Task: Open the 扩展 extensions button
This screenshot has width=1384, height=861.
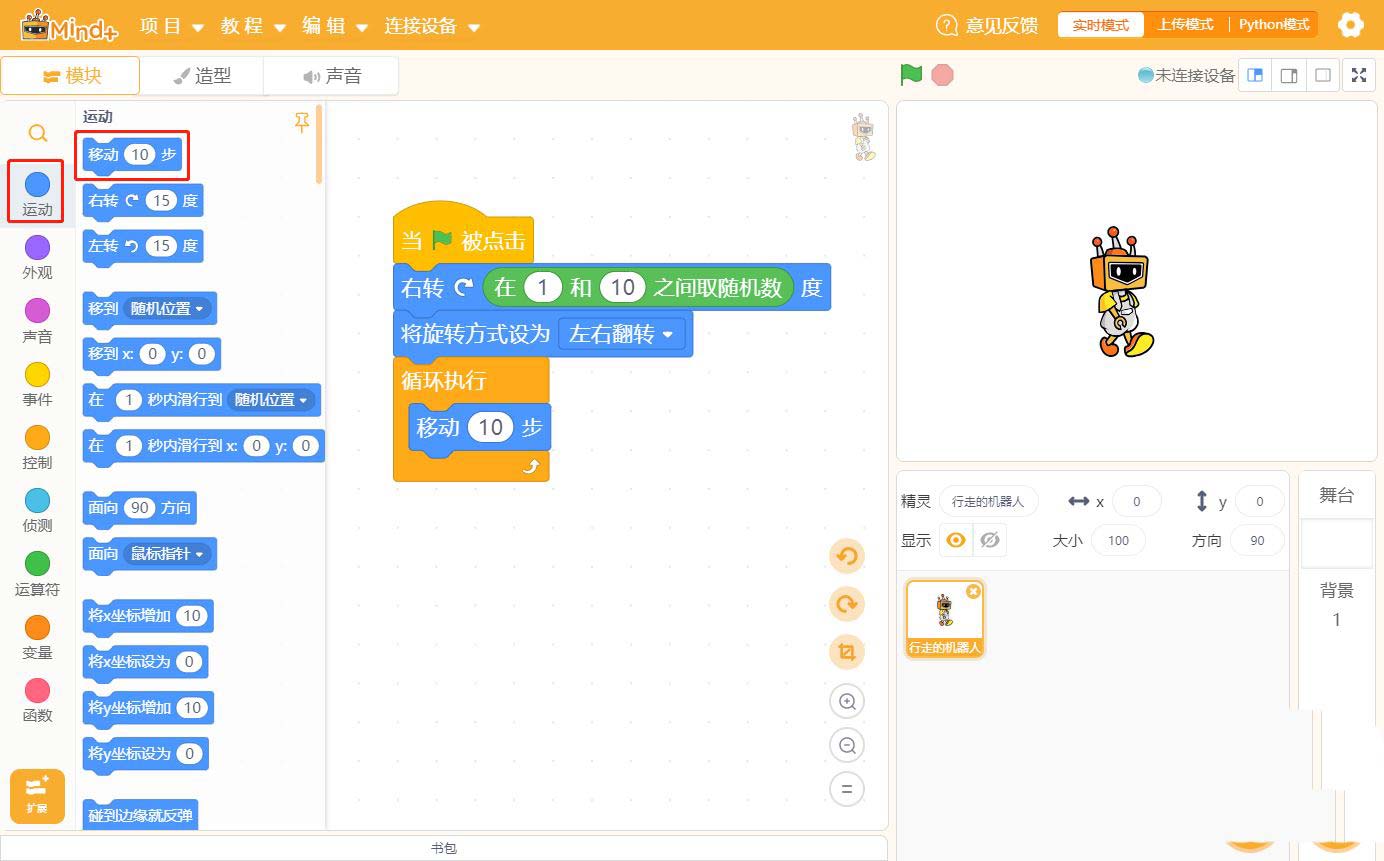Action: click(37, 796)
